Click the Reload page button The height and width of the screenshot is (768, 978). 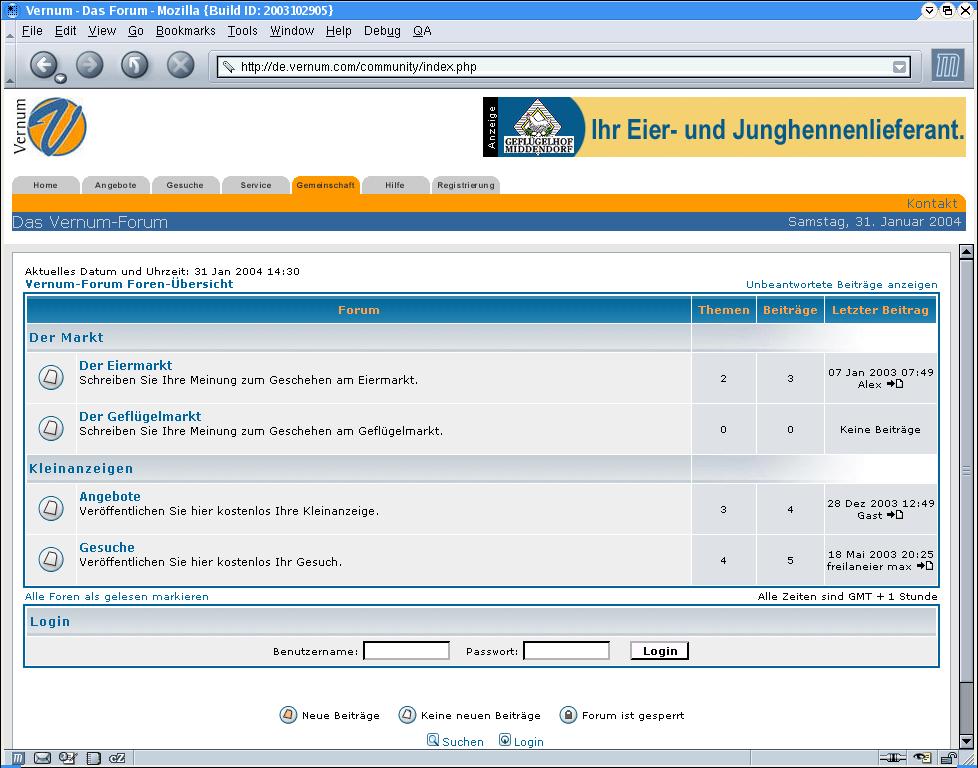[135, 66]
